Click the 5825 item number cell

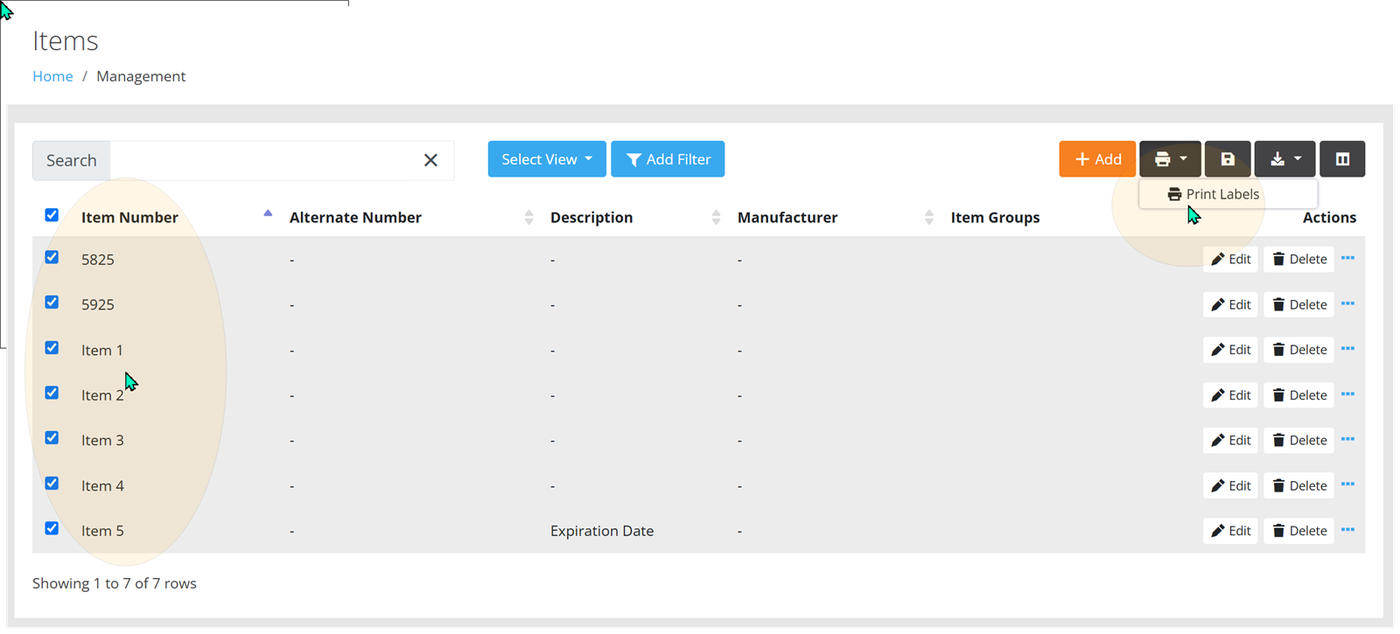(x=98, y=260)
